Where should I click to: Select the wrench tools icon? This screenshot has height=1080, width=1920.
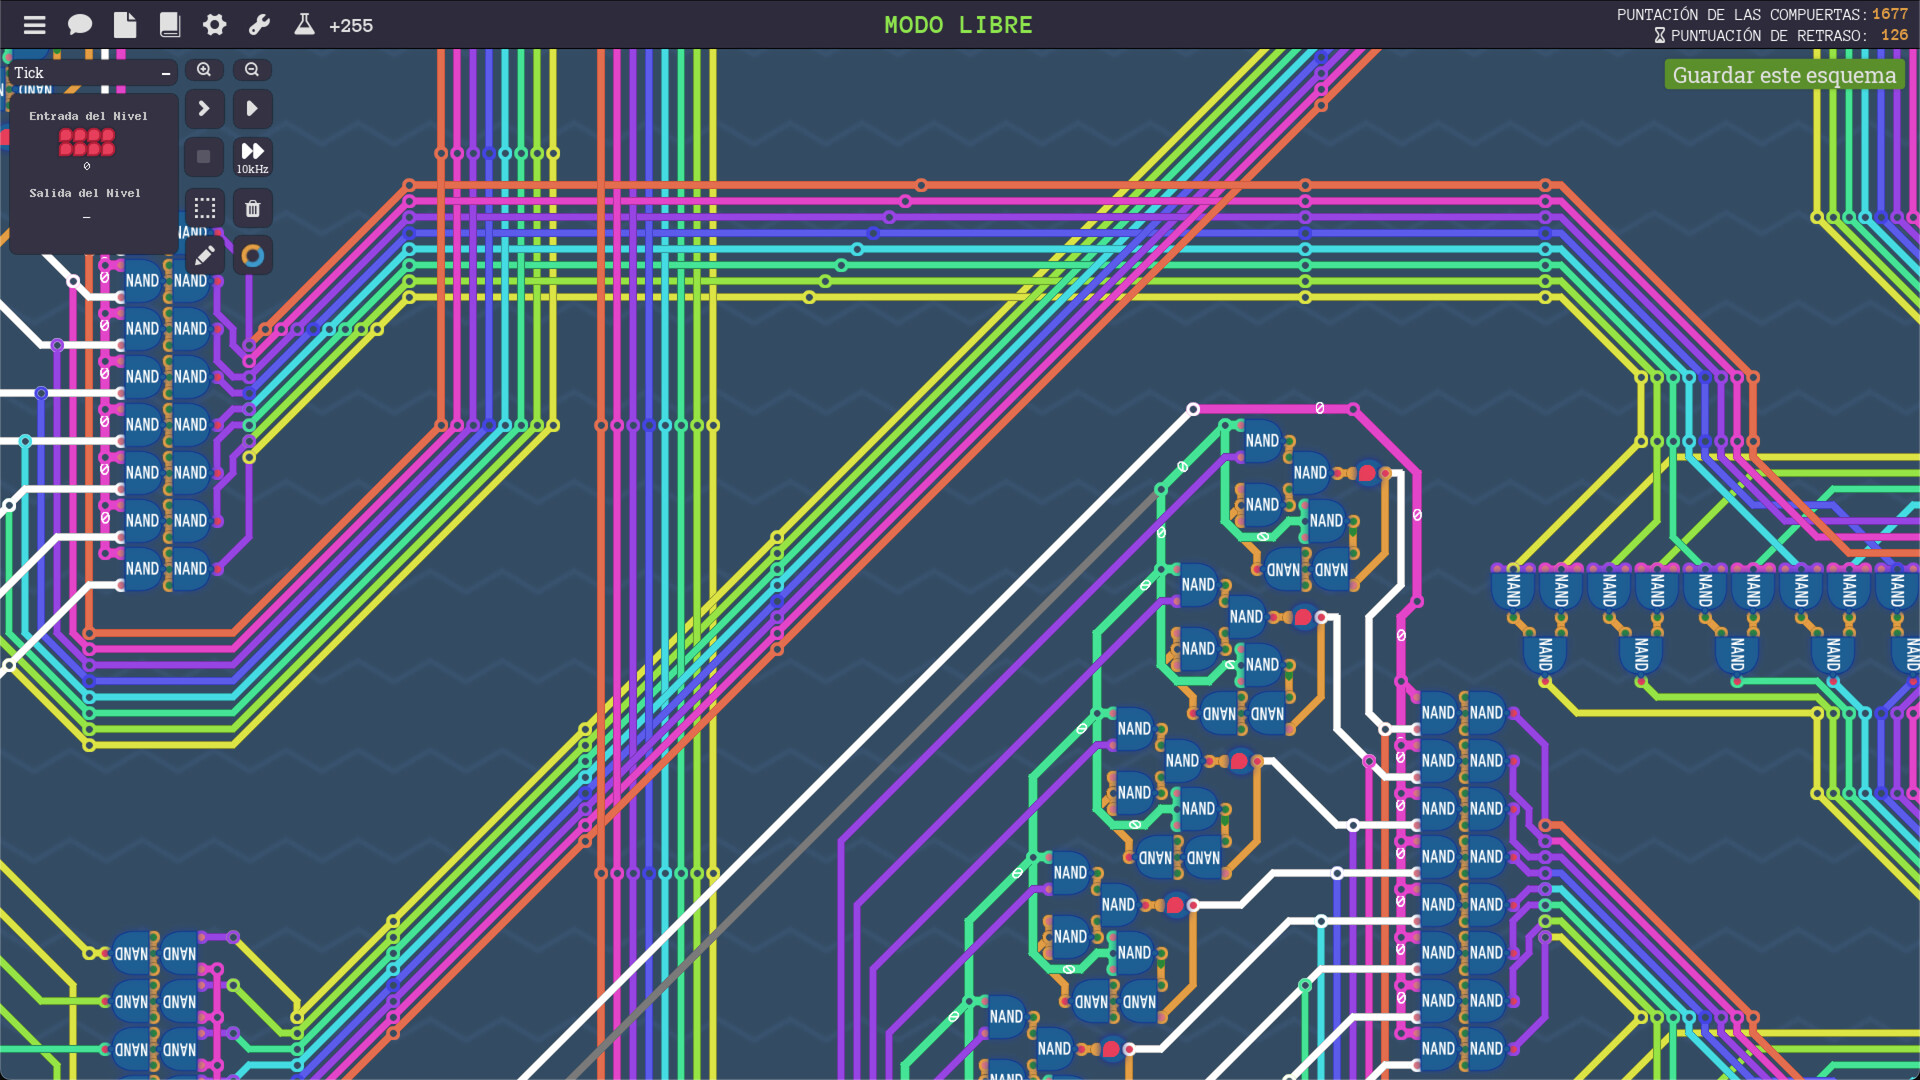[x=259, y=25]
